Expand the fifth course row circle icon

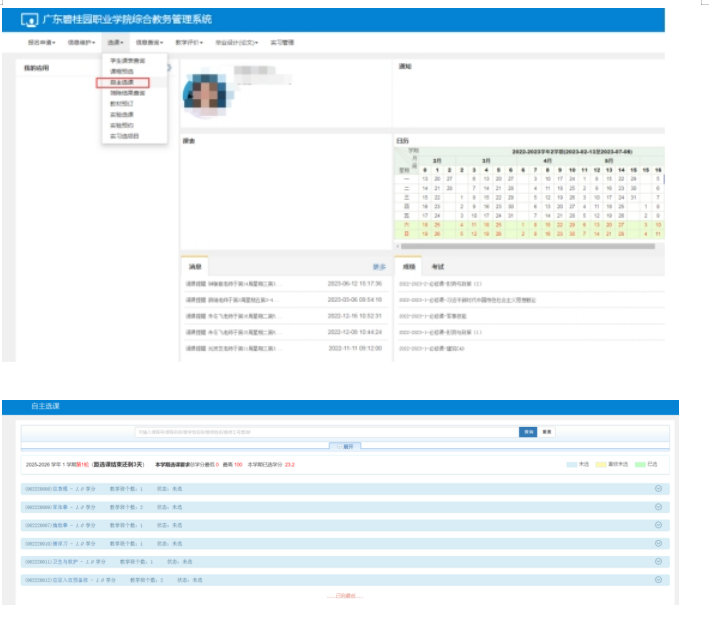[x=658, y=561]
